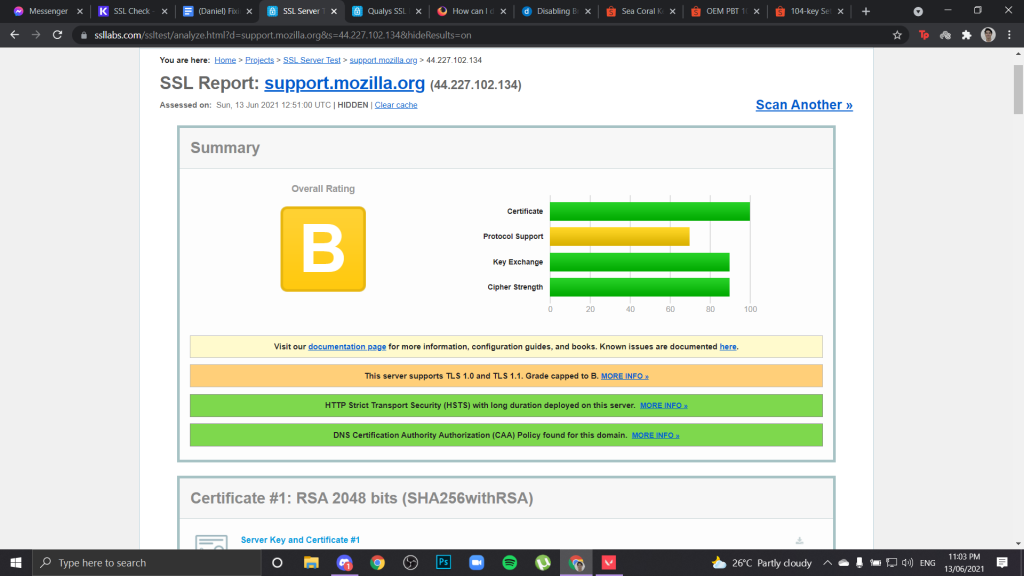Open Task View circle in taskbar
The height and width of the screenshot is (576, 1024).
click(x=277, y=562)
